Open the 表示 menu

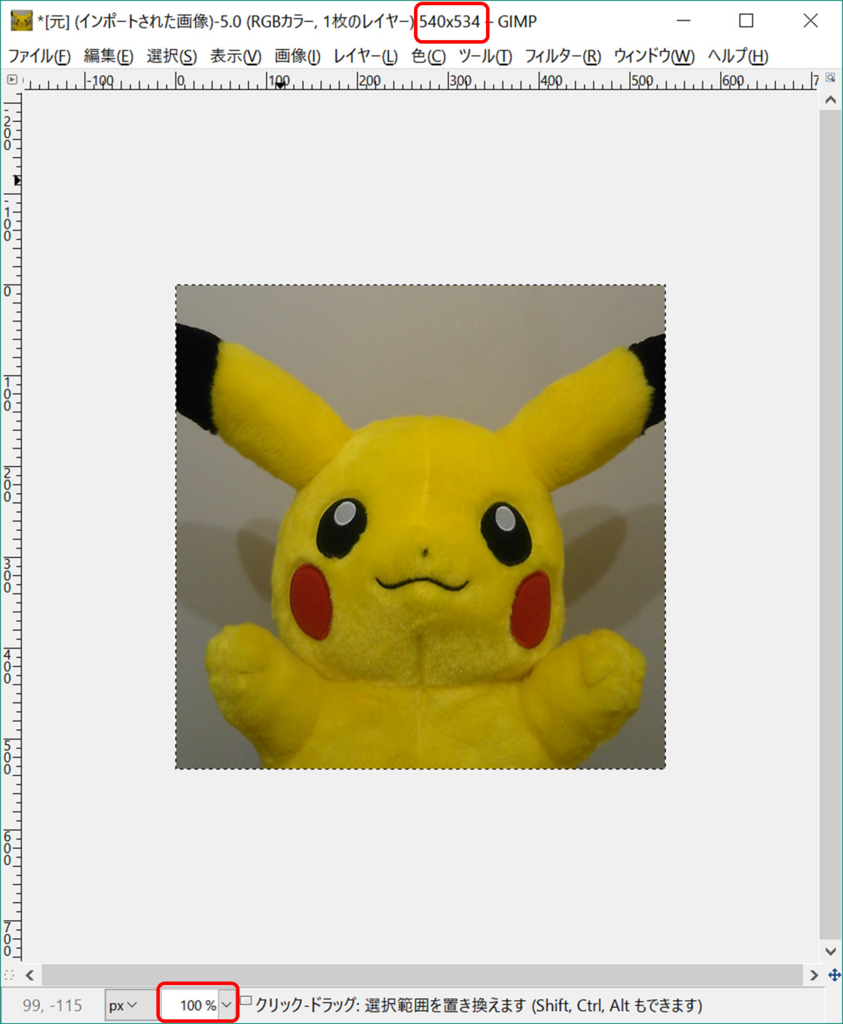click(236, 56)
